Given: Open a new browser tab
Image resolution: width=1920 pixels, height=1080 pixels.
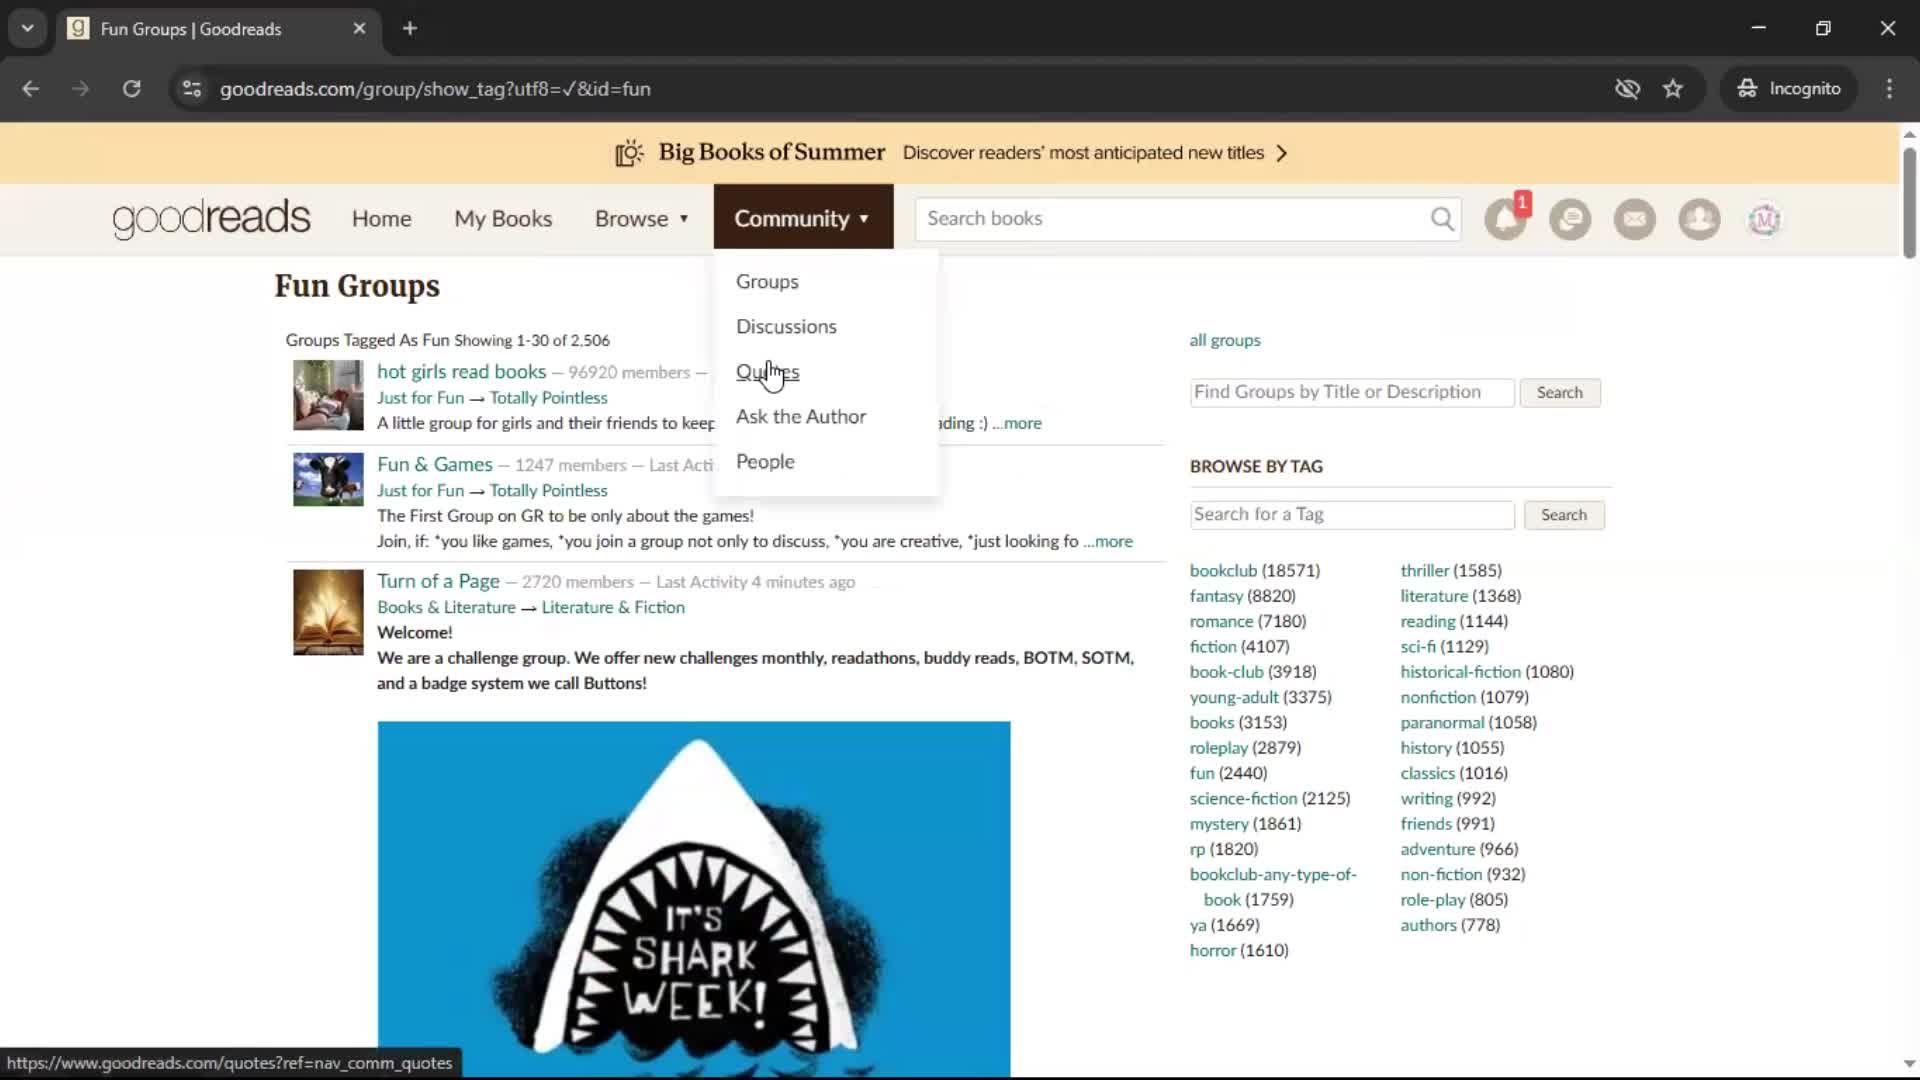Looking at the screenshot, I should pyautogui.click(x=410, y=29).
